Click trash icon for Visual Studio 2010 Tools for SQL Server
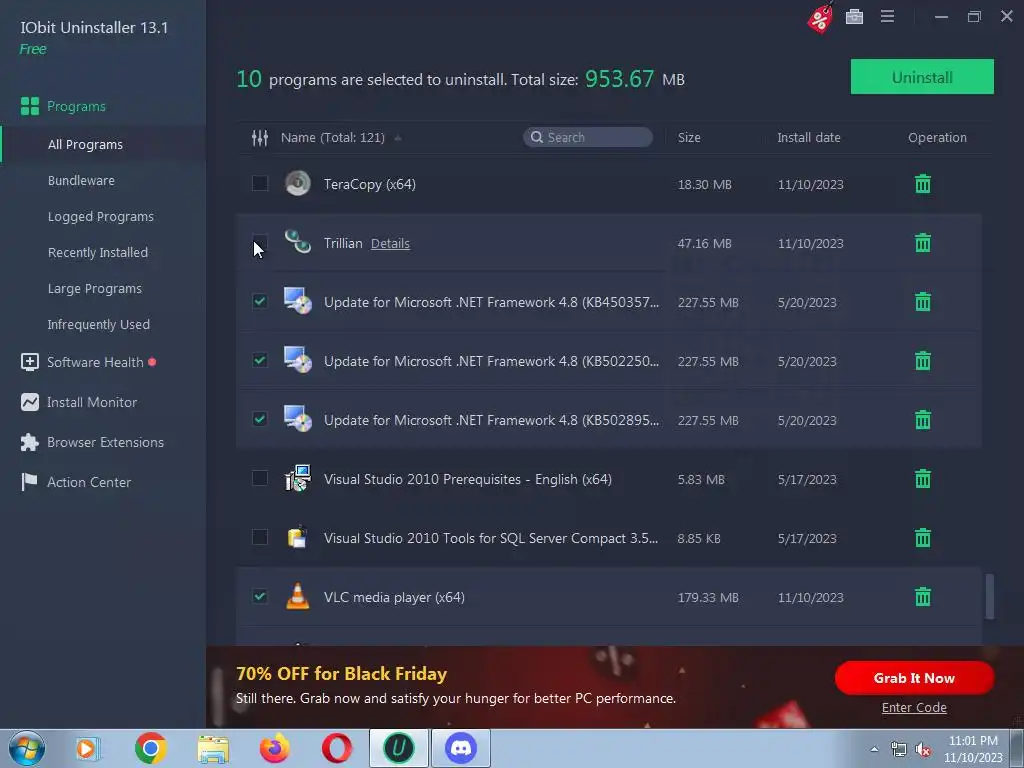The image size is (1024, 768). [922, 538]
